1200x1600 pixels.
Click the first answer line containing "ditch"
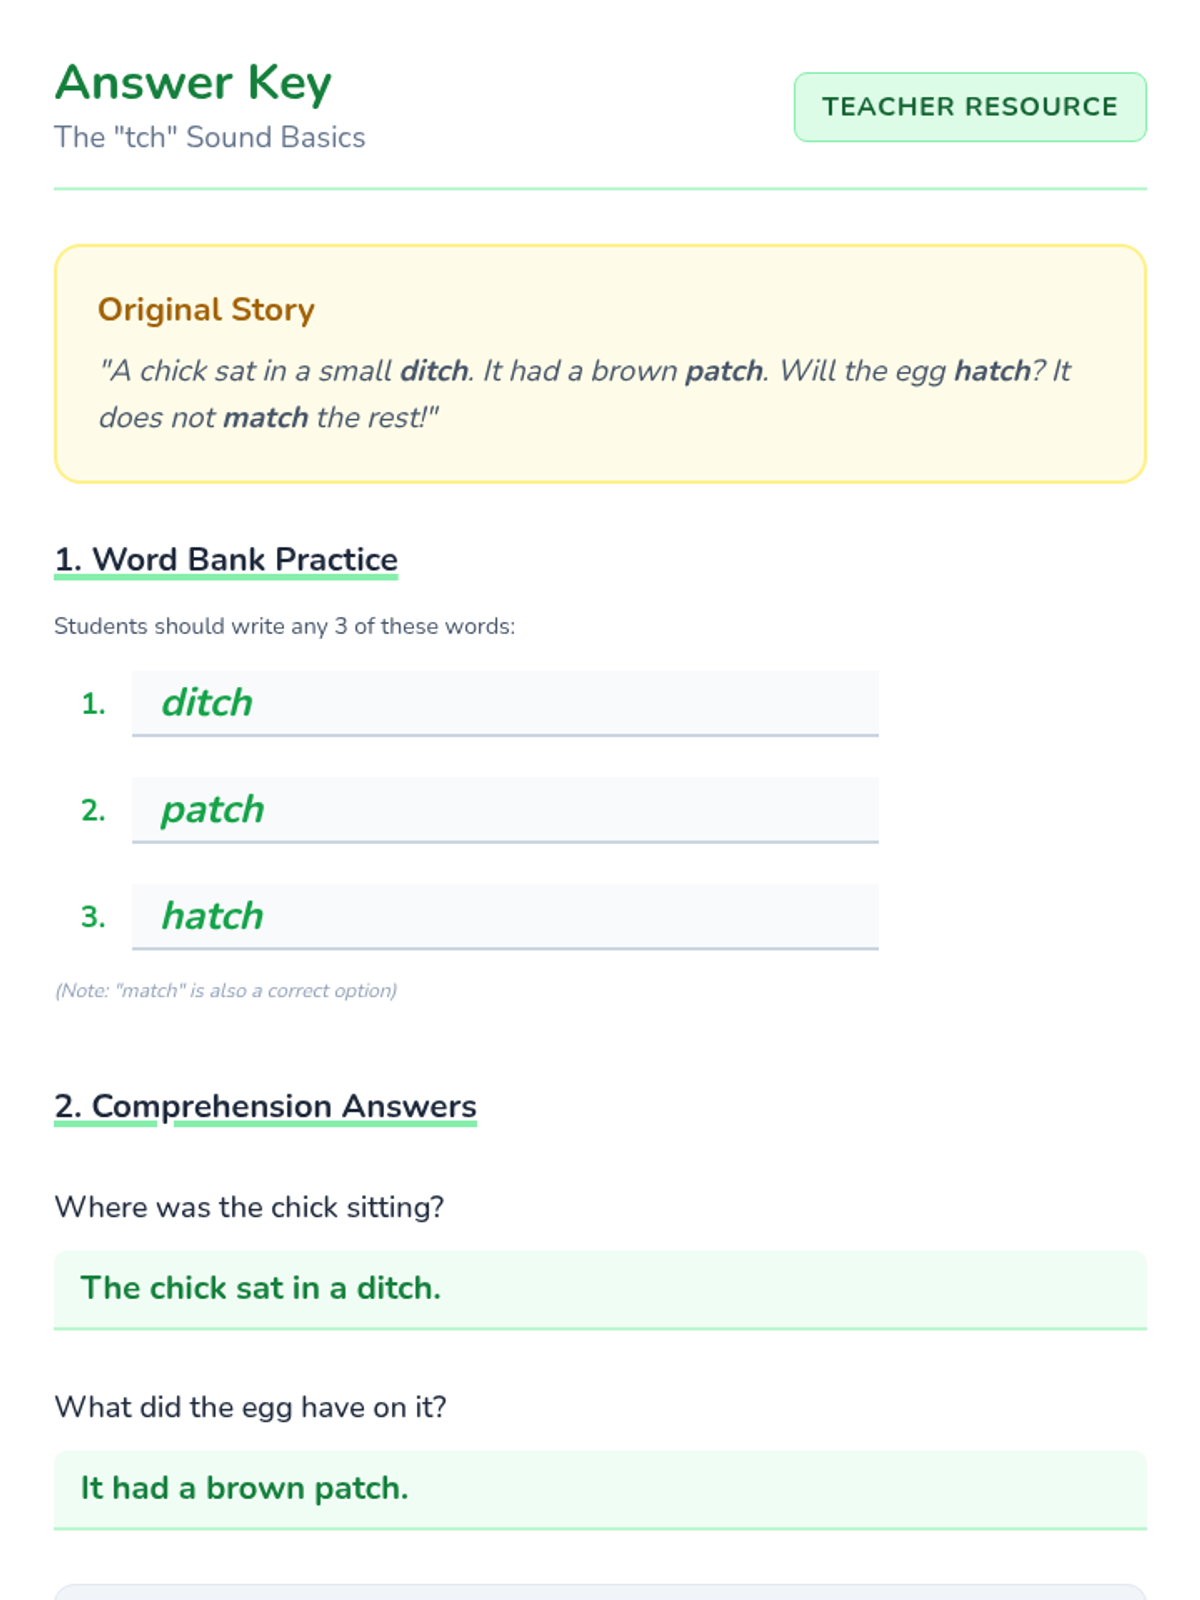(505, 703)
